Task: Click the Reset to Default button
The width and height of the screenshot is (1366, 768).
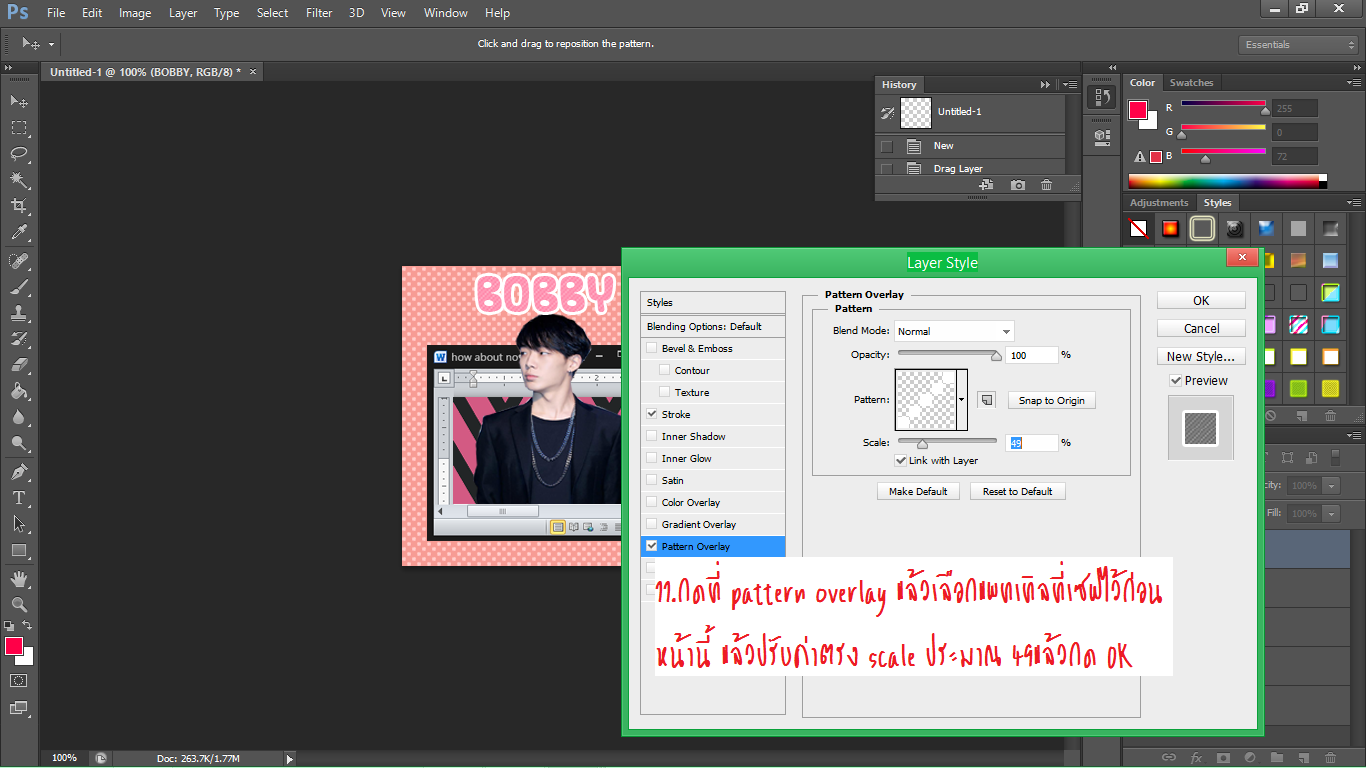Action: pyautogui.click(x=1017, y=491)
